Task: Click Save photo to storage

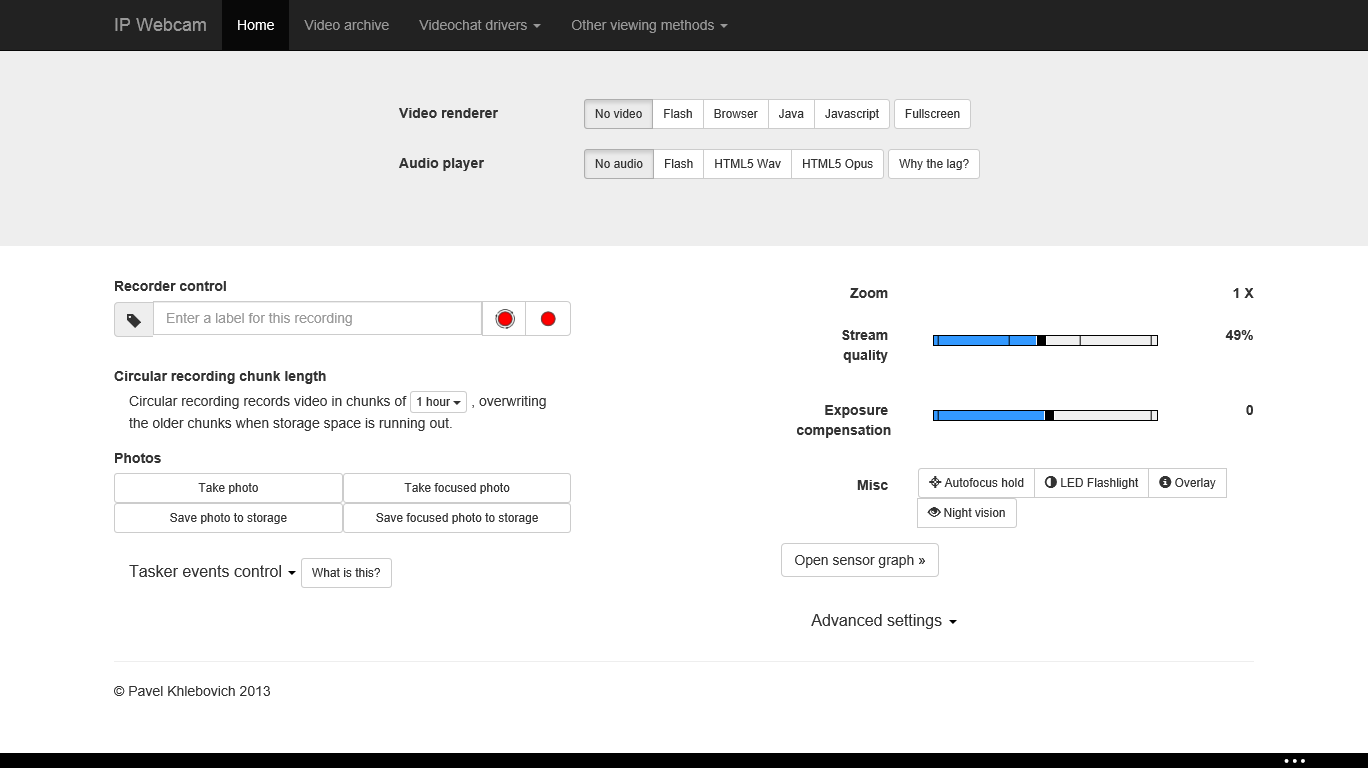Action: tap(228, 518)
